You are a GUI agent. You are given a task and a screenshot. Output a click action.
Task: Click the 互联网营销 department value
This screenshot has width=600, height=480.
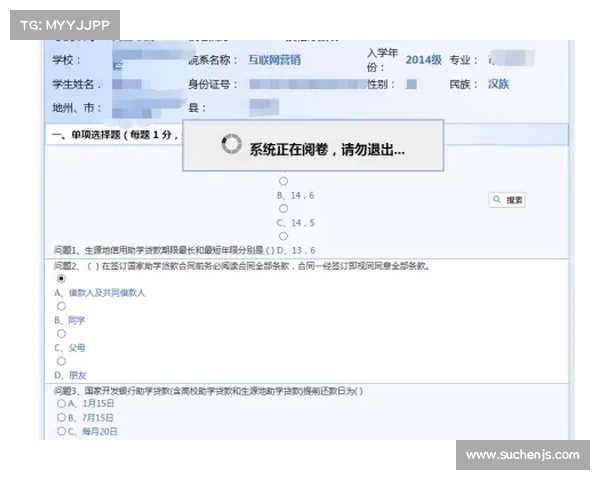[x=274, y=60]
